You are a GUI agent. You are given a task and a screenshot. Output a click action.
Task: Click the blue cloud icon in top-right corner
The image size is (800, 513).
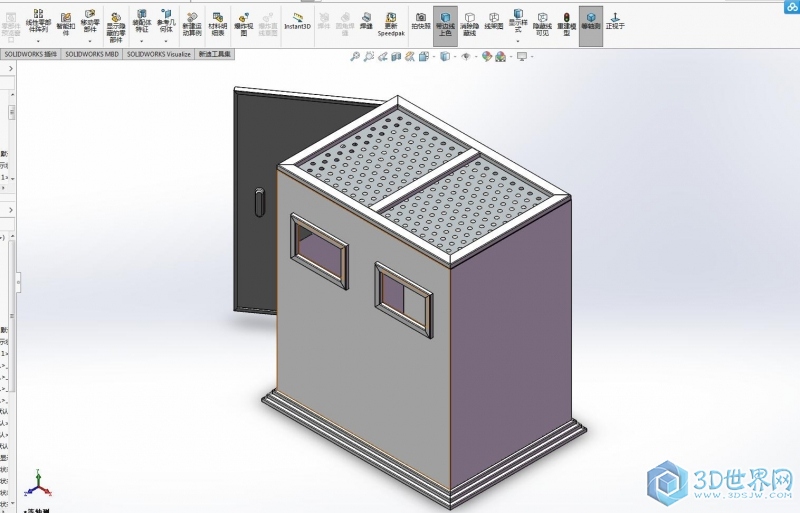click(x=791, y=8)
